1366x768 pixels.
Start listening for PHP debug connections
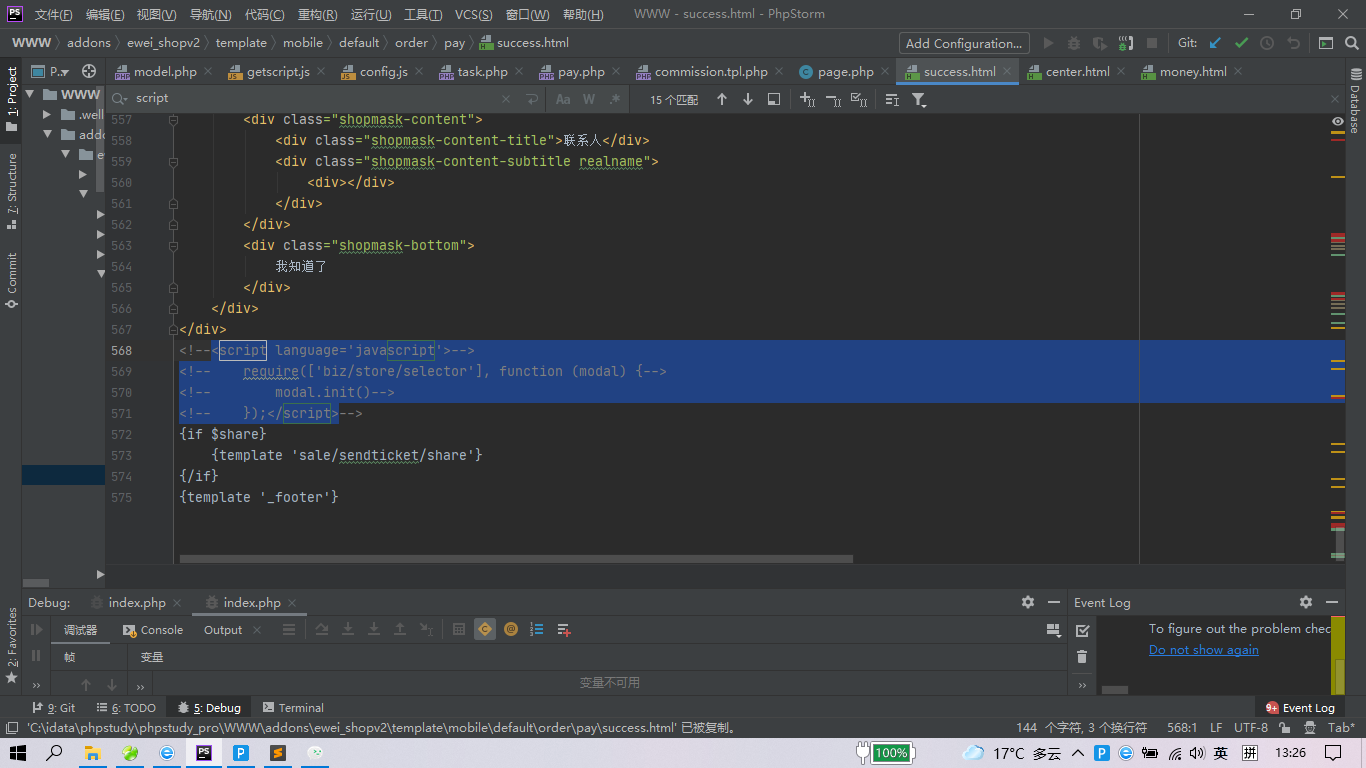1126,43
